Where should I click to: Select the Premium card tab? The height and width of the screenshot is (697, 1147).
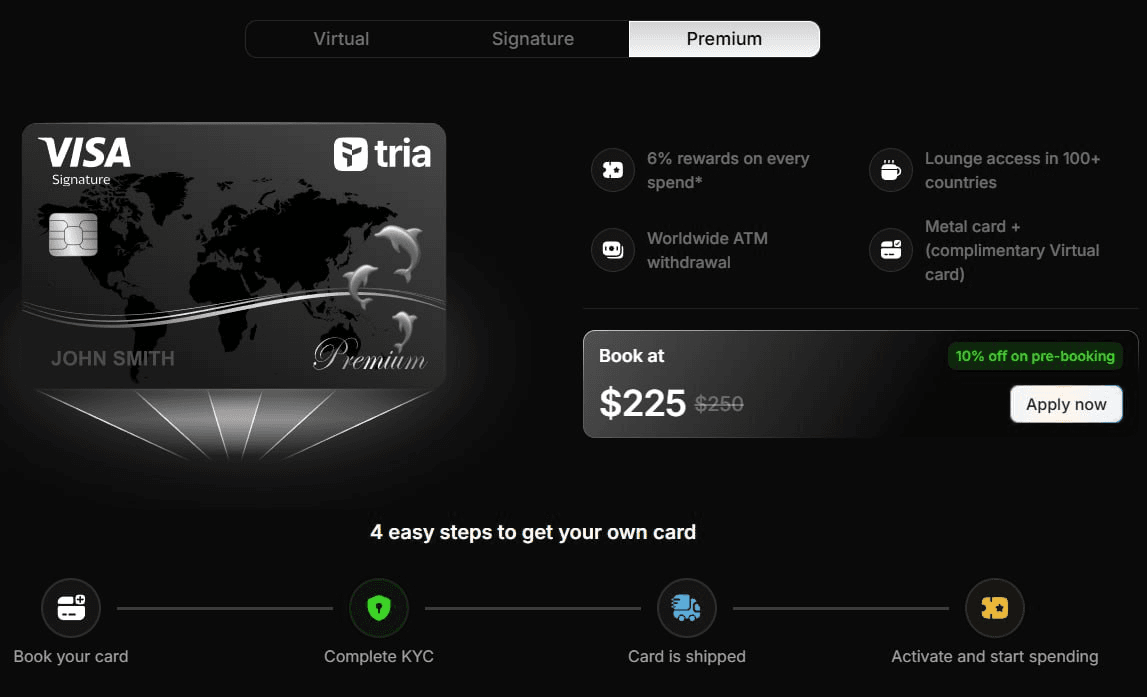coord(724,39)
